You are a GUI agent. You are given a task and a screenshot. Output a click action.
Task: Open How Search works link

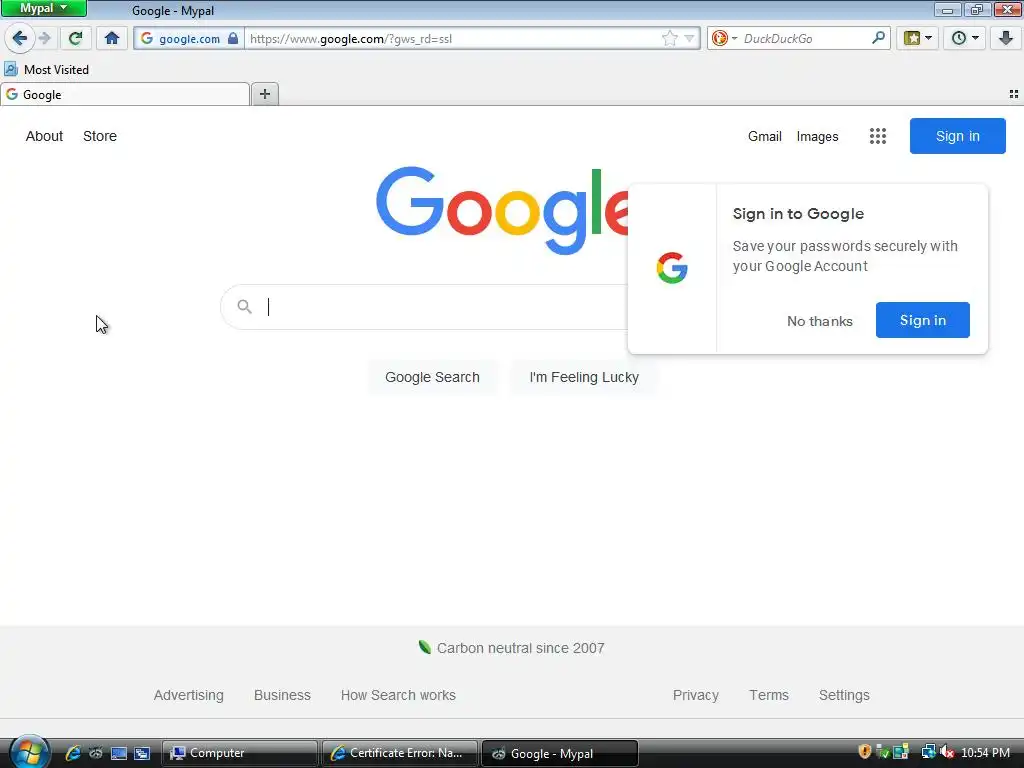point(398,696)
